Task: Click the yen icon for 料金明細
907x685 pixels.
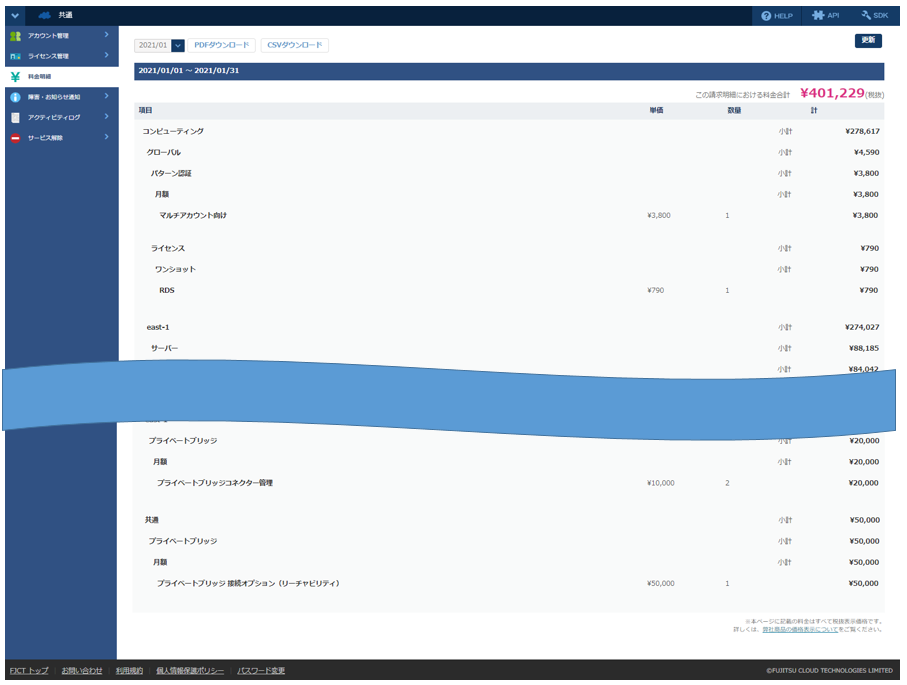Action: [15, 77]
